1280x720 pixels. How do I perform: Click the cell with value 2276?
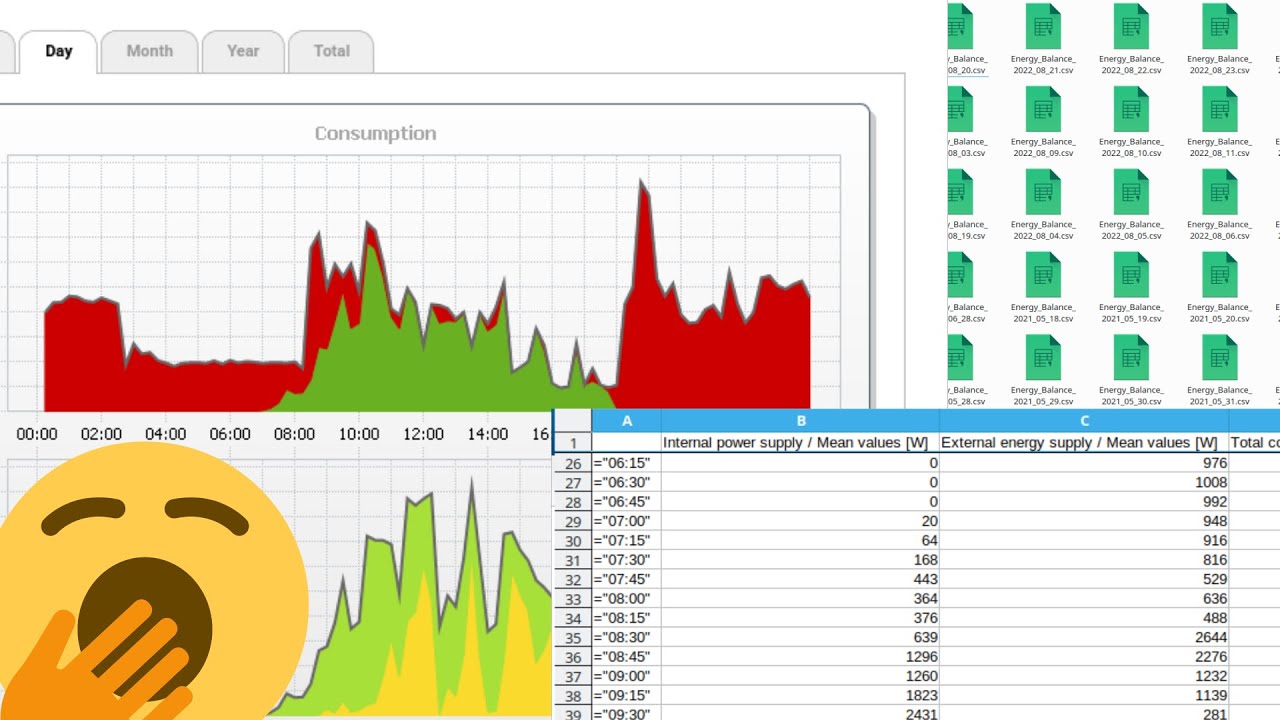tap(1084, 657)
